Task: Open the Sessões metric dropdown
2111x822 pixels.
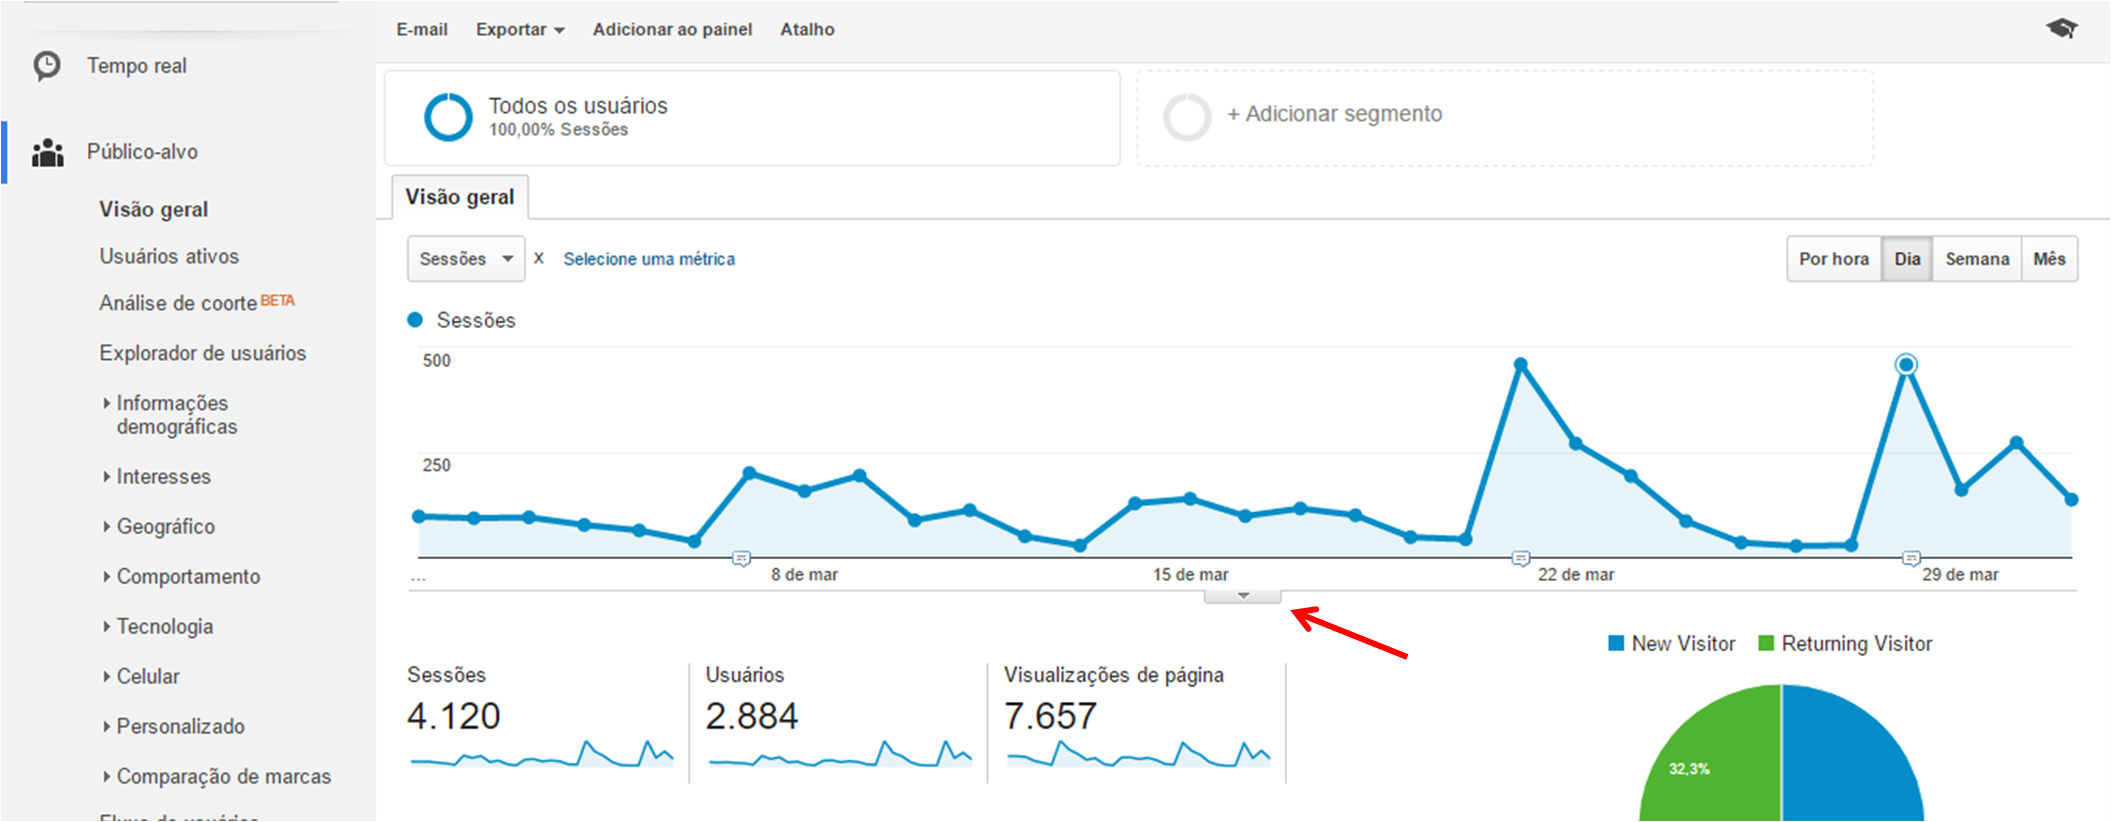Action: (465, 259)
